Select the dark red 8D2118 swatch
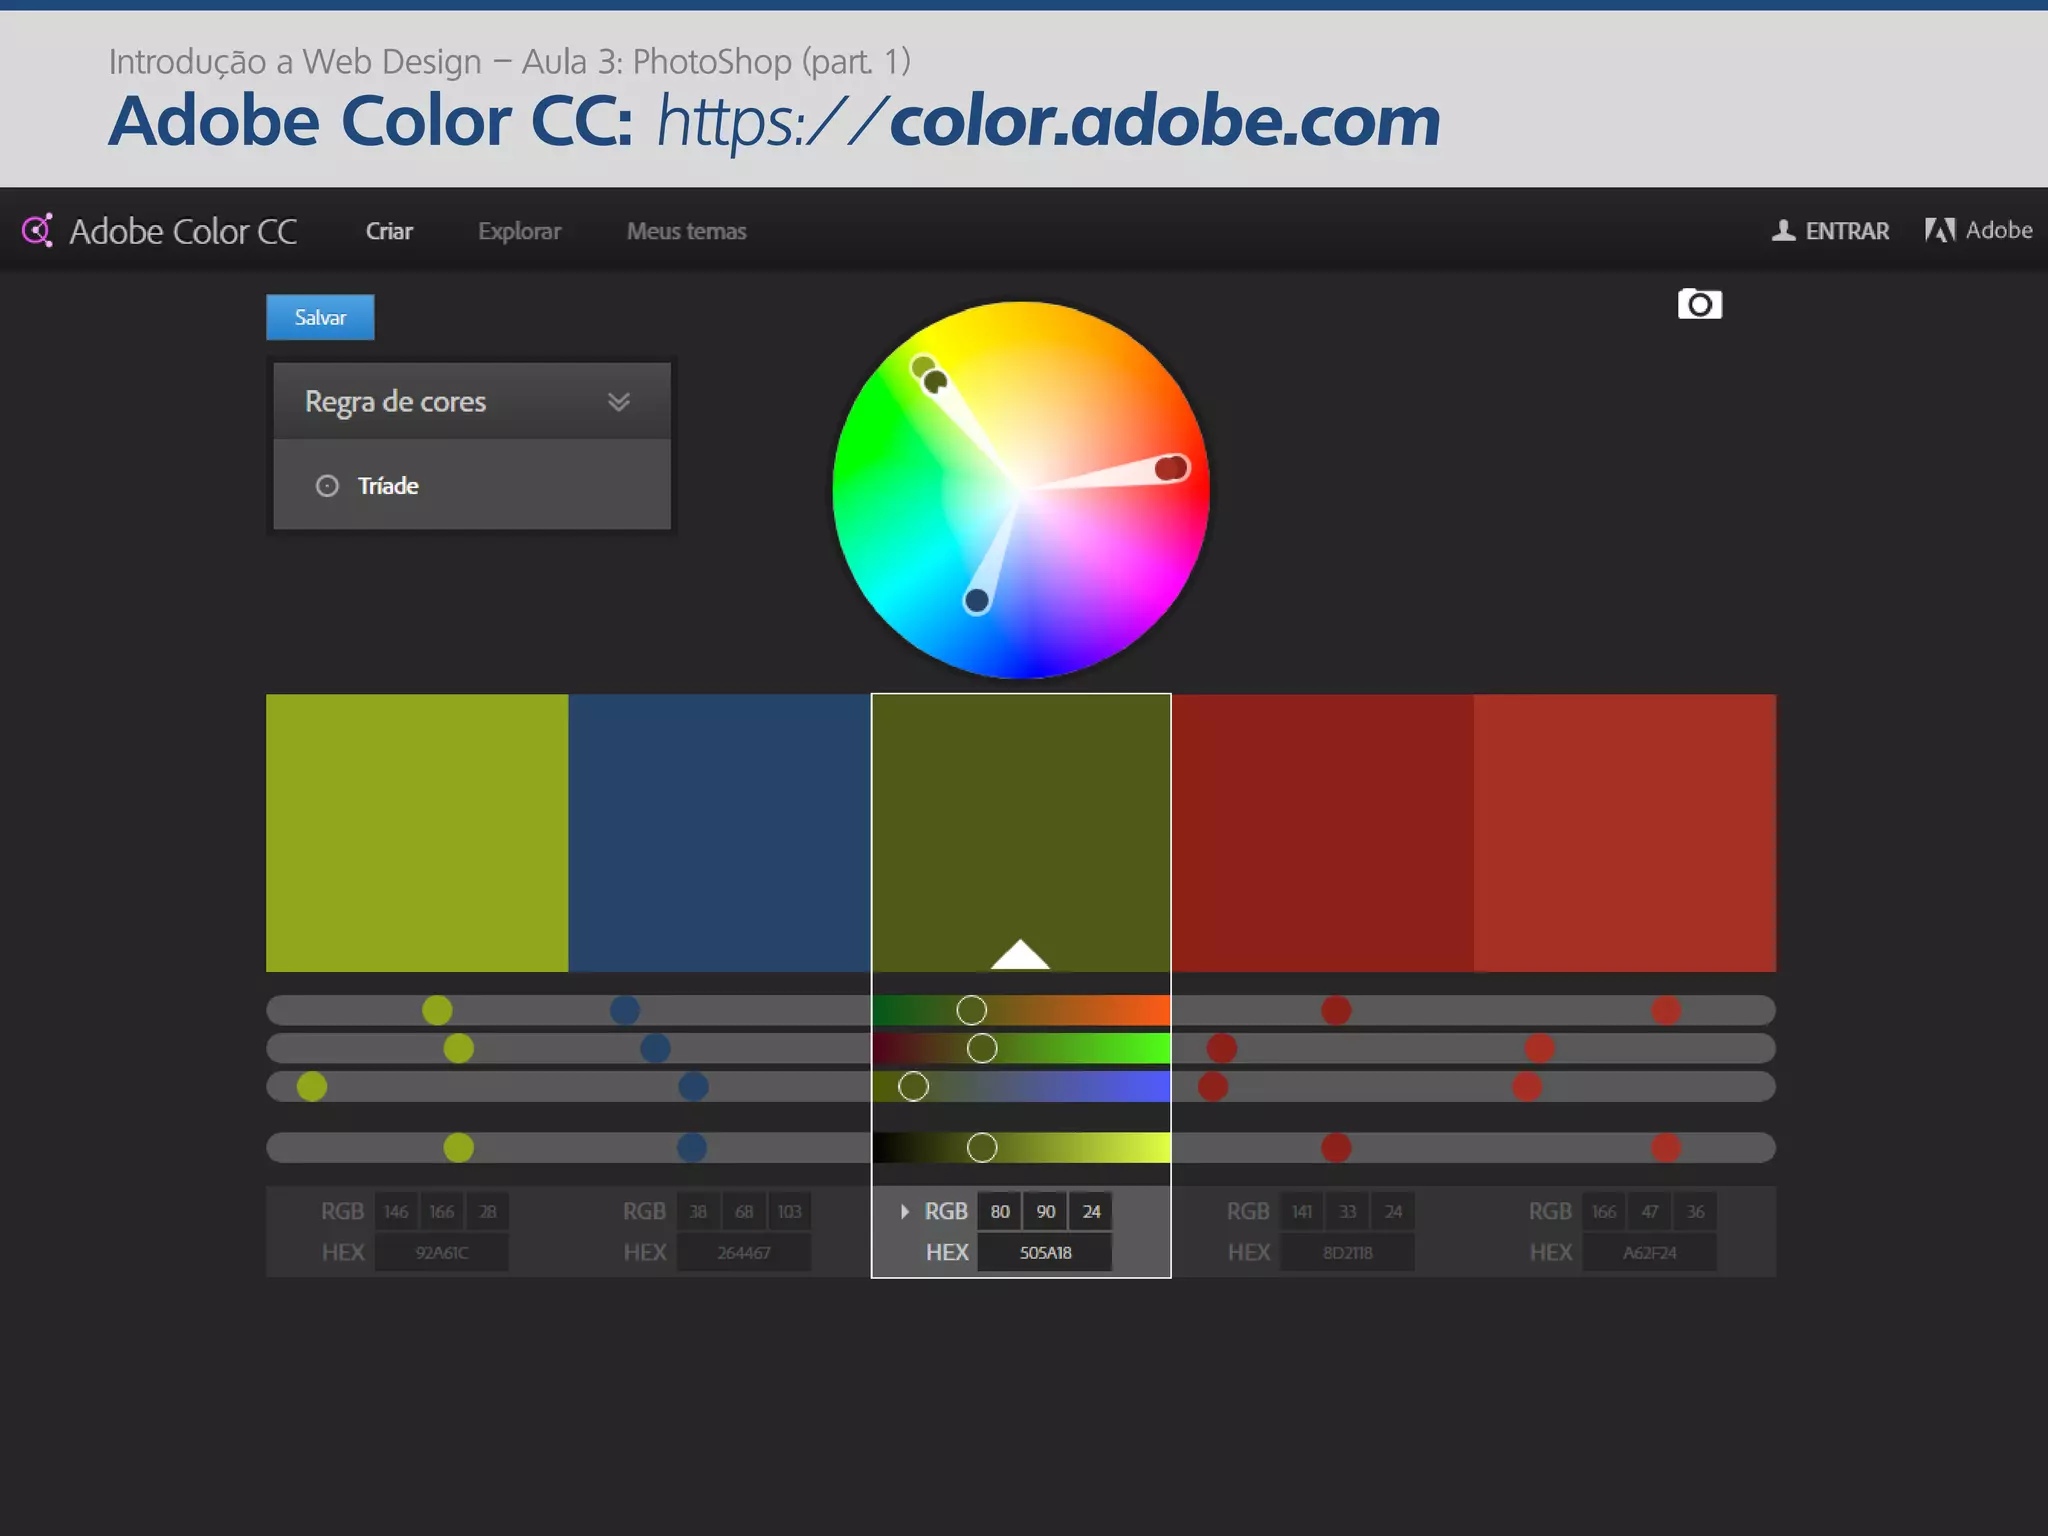2048x1536 pixels. (1322, 833)
